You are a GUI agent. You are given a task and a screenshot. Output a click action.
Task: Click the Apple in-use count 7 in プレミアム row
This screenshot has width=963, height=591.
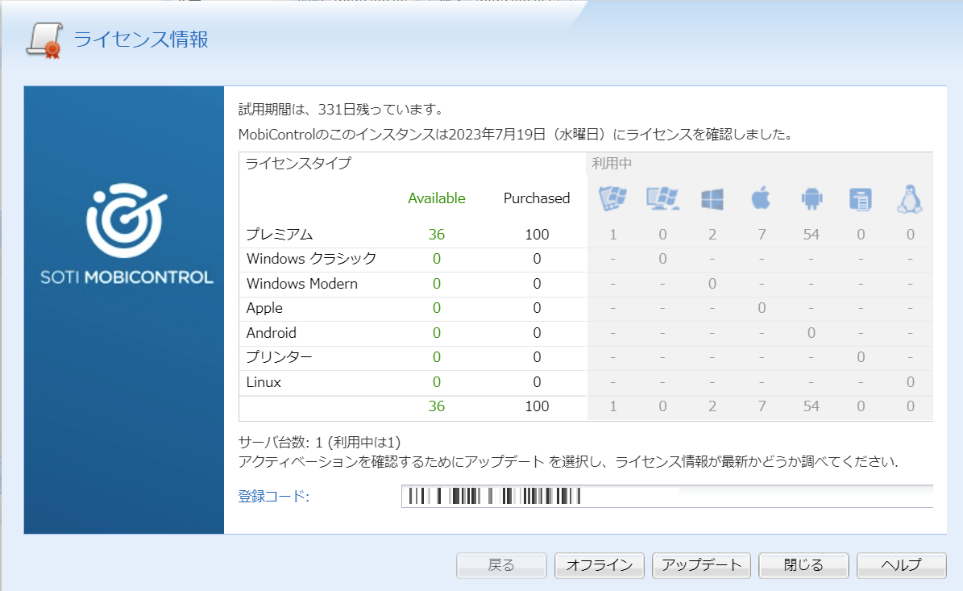pos(762,235)
